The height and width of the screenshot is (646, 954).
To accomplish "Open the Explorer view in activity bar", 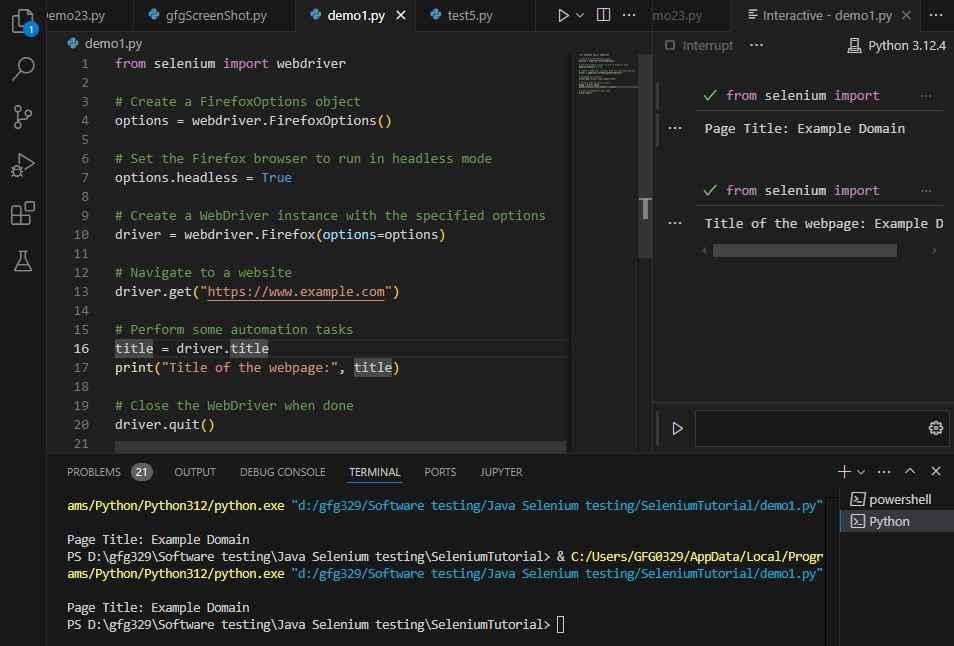I will click(23, 21).
